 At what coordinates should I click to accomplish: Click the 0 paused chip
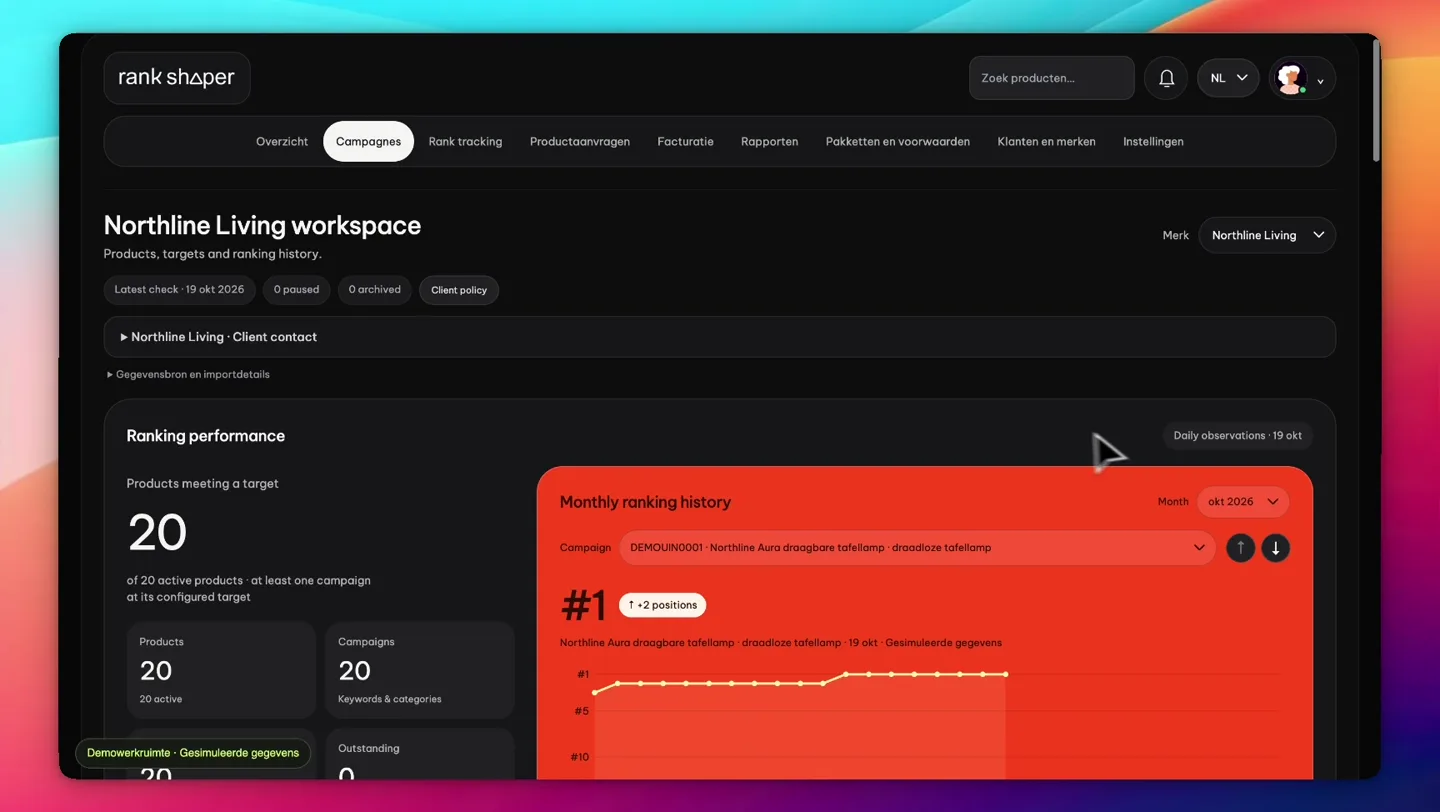pyautogui.click(x=296, y=290)
